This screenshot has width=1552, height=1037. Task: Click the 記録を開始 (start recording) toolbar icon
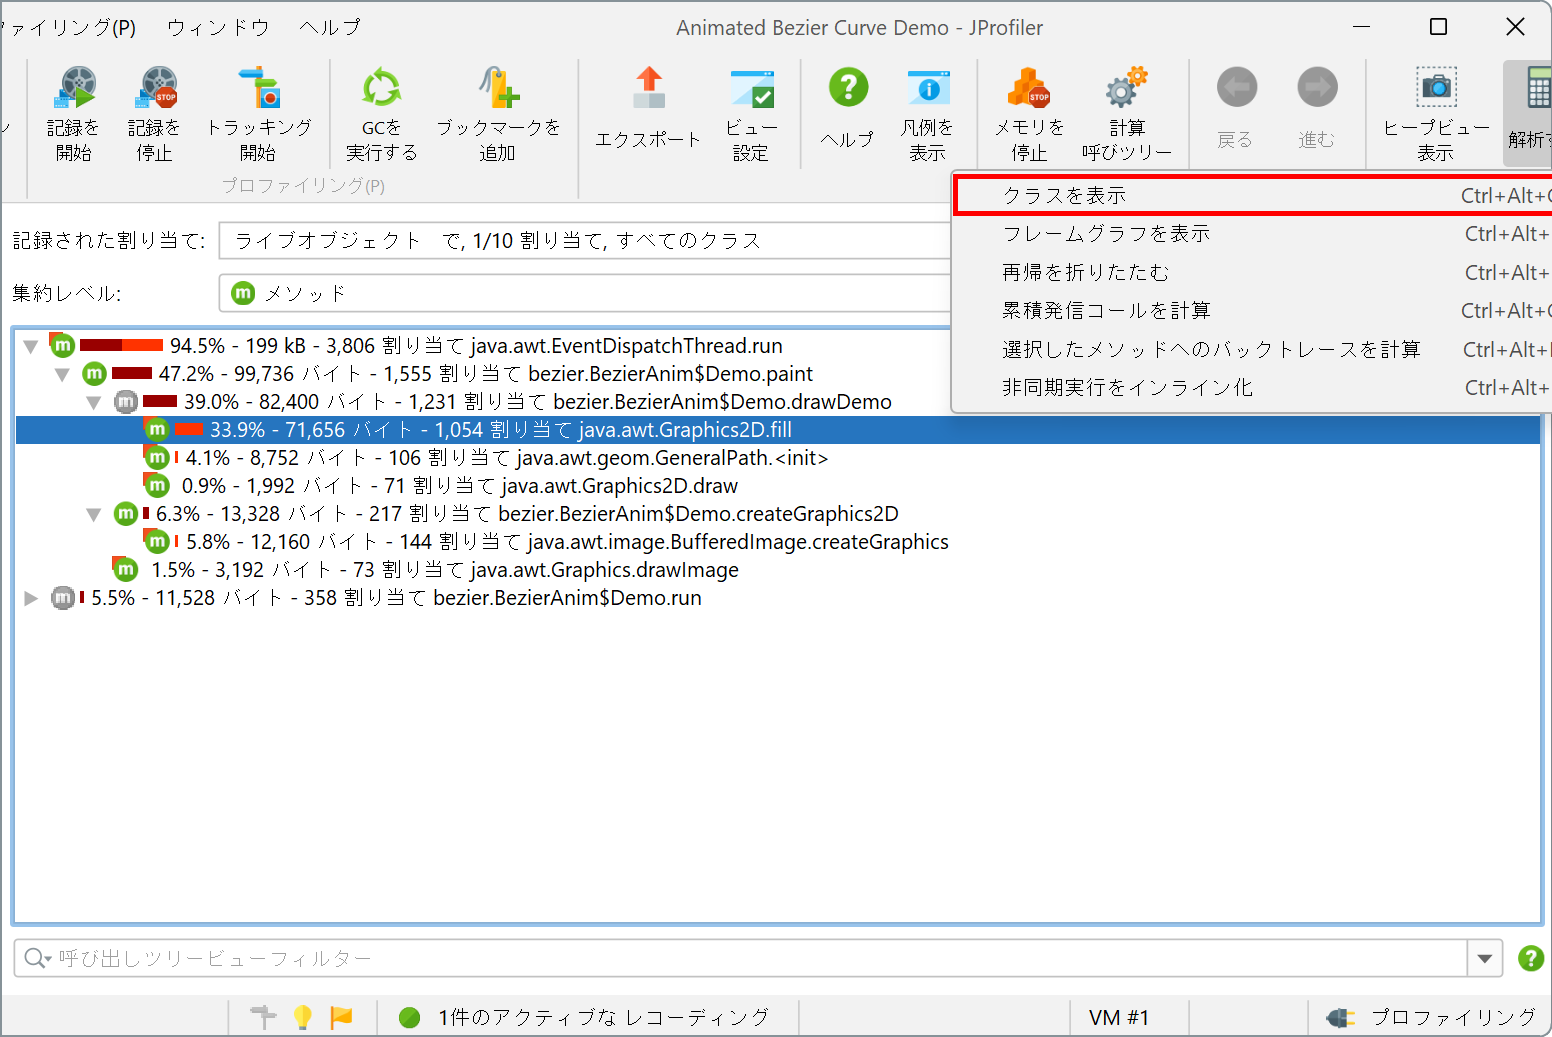point(75,89)
